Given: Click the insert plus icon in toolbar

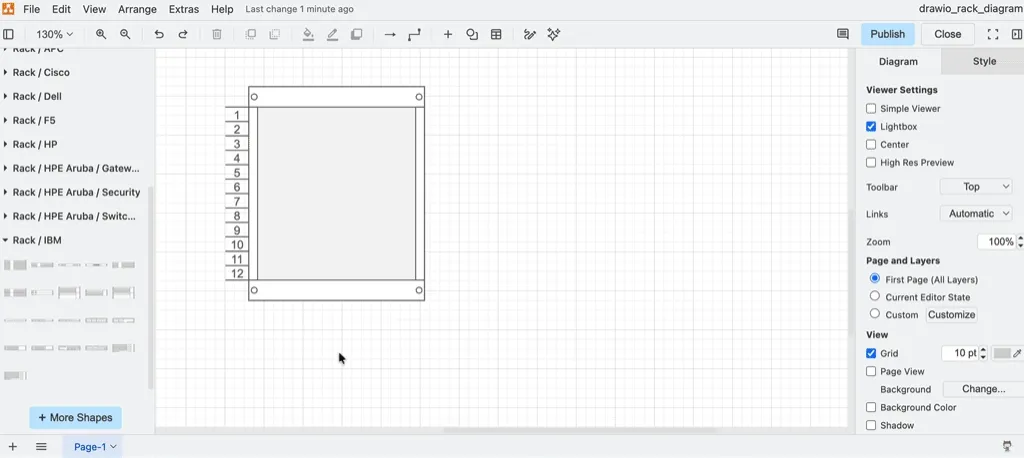Looking at the screenshot, I should click(x=448, y=34).
